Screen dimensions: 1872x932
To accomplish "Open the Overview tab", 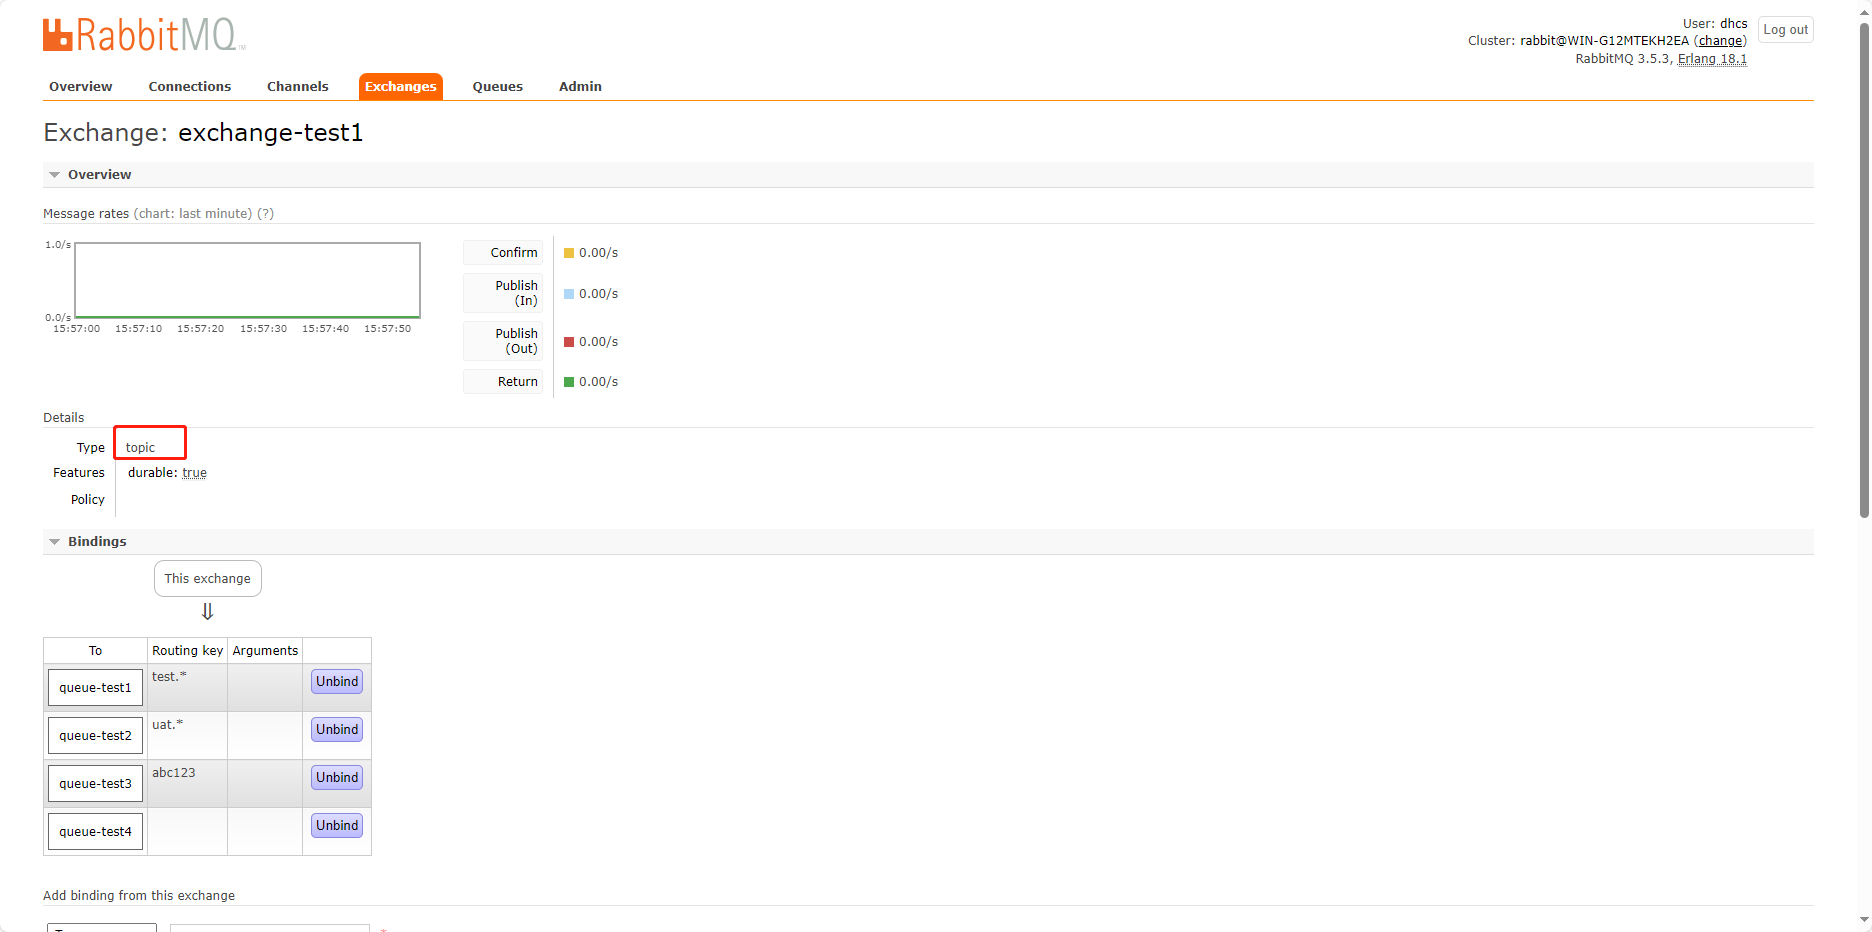I will click(x=81, y=87).
